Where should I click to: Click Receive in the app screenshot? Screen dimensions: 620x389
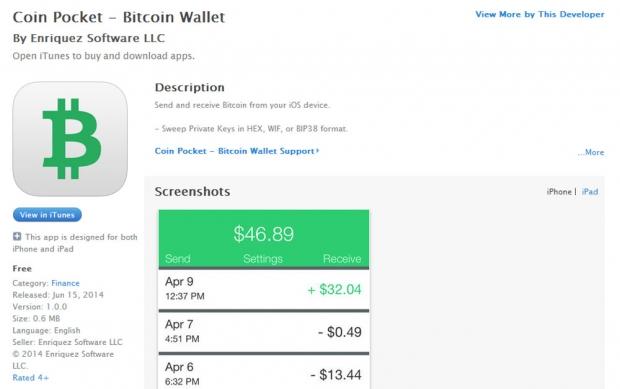tap(342, 259)
